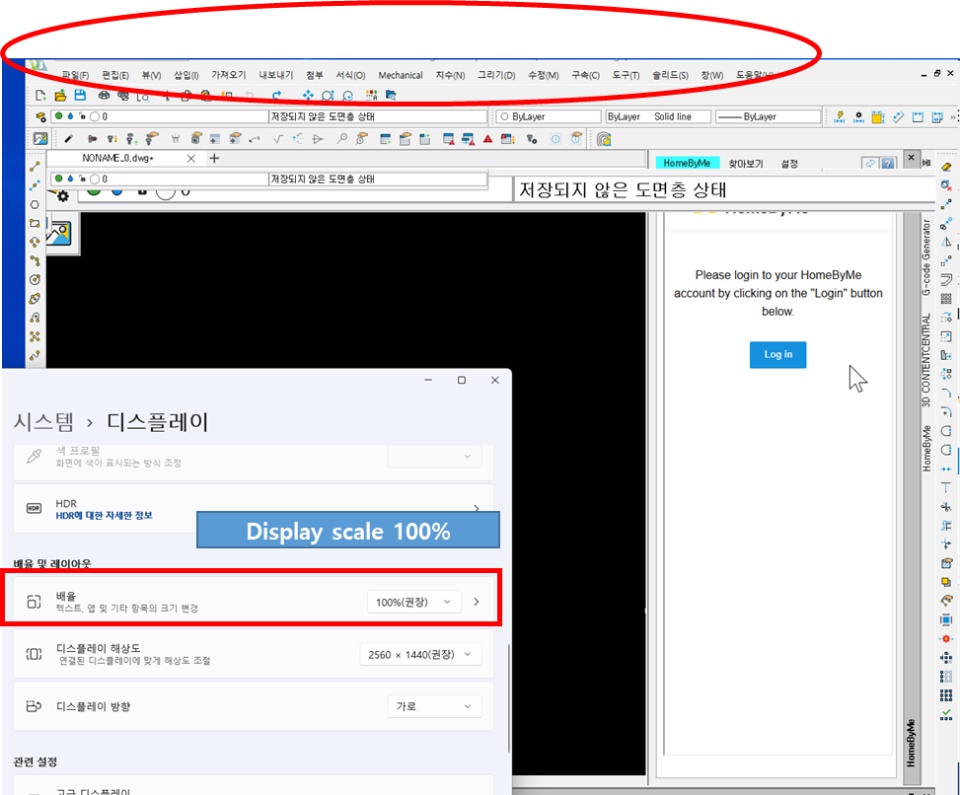The width and height of the screenshot is (960, 795).
Task: Toggle the layer freeze droplet in layer toolbar
Action: (x=70, y=116)
